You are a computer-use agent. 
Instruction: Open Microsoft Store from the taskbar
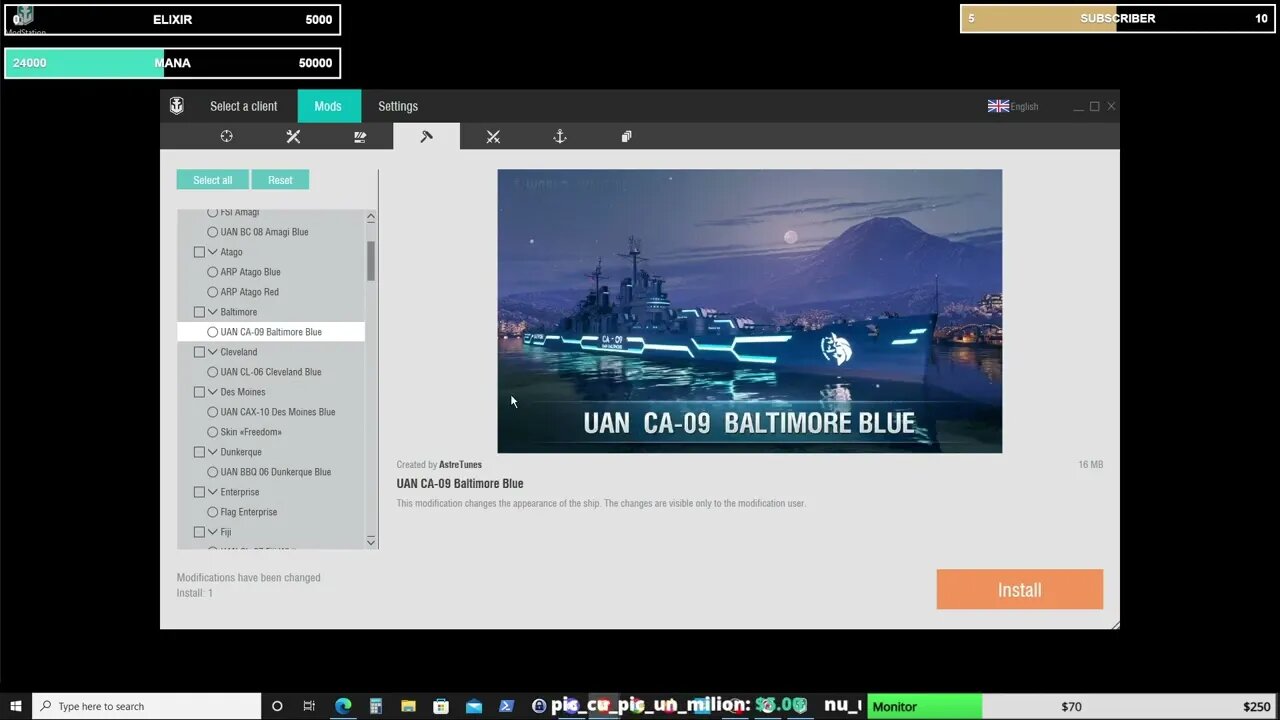(441, 706)
